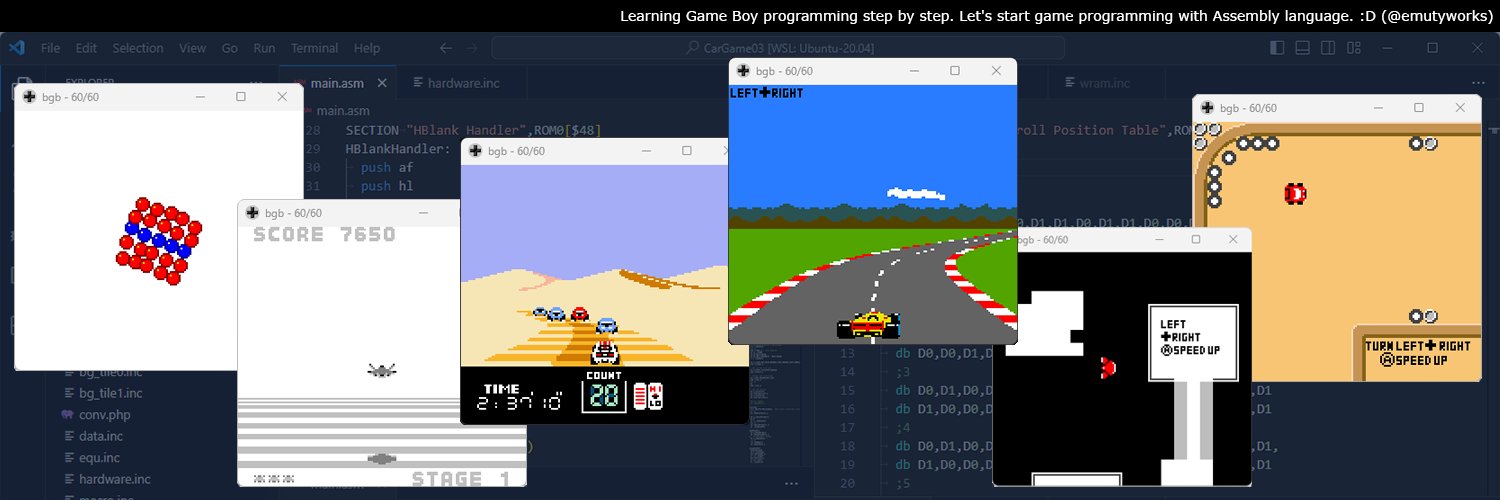
Task: Click the VS Code logo icon
Action: pyautogui.click(x=16, y=48)
